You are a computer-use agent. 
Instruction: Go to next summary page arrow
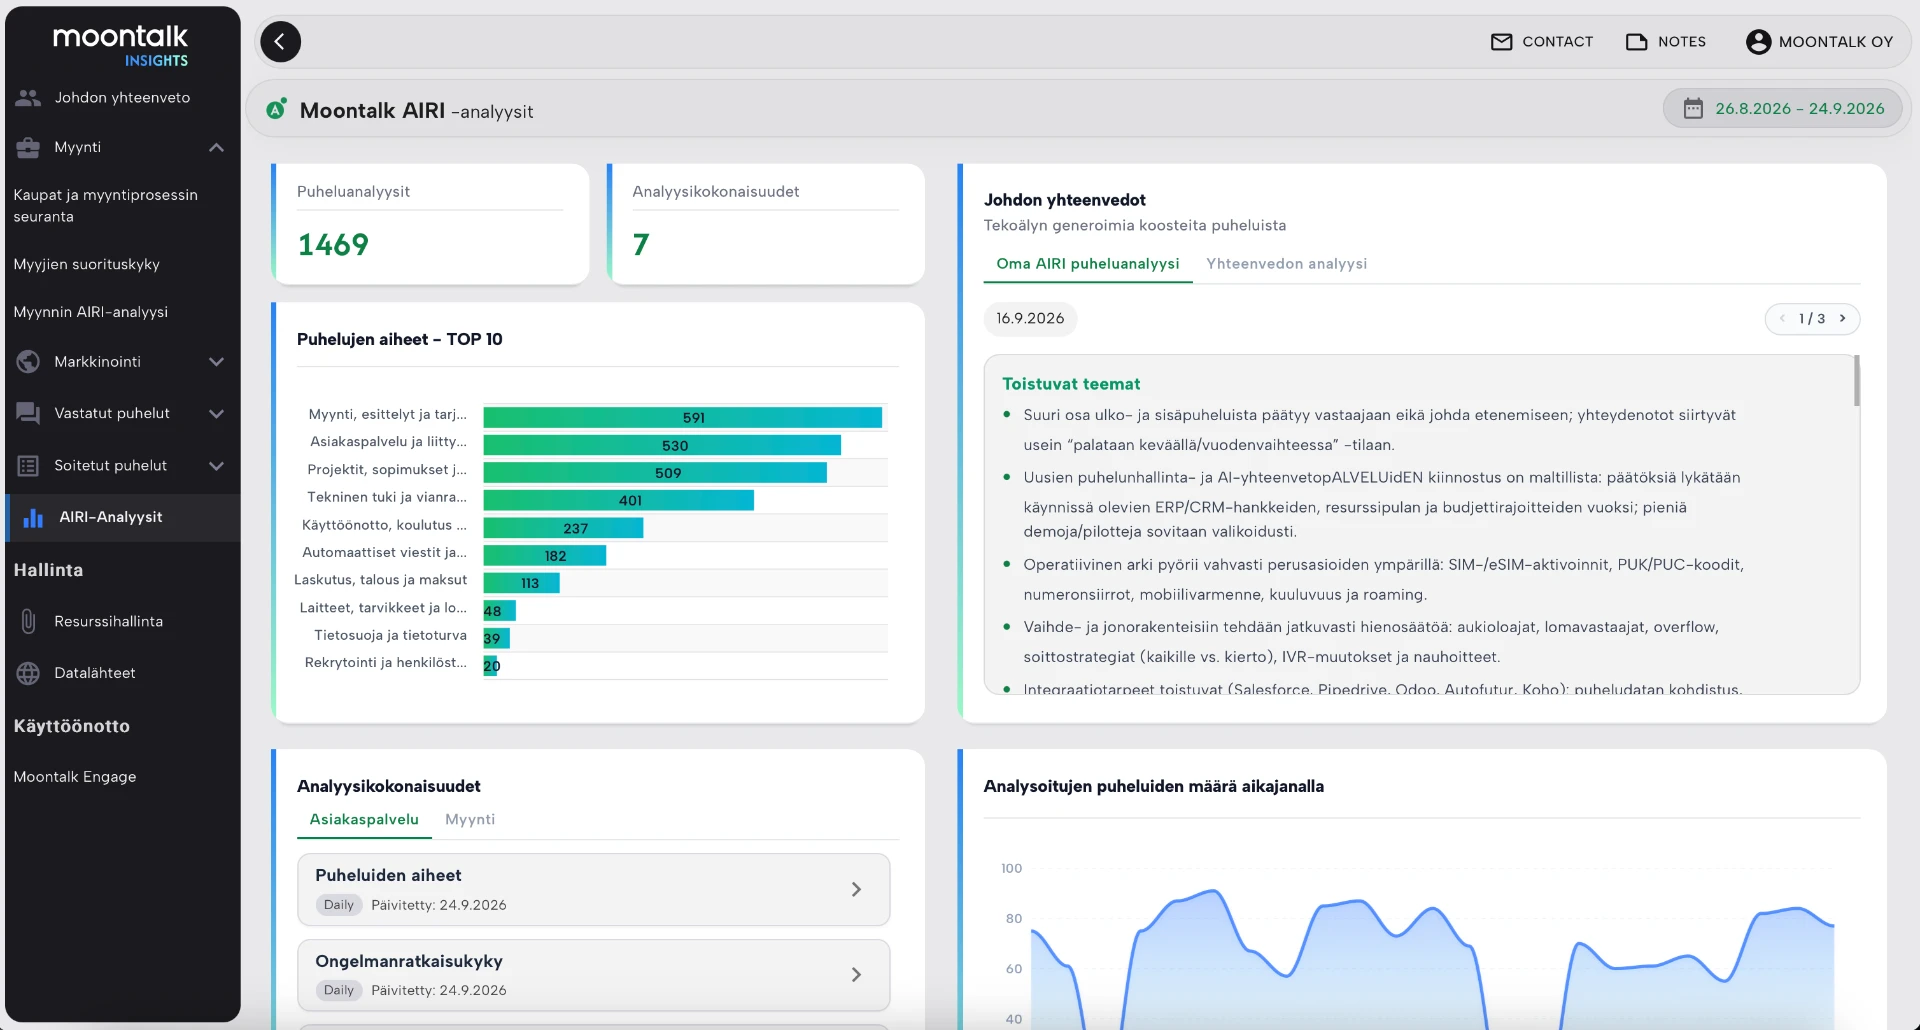click(x=1842, y=319)
